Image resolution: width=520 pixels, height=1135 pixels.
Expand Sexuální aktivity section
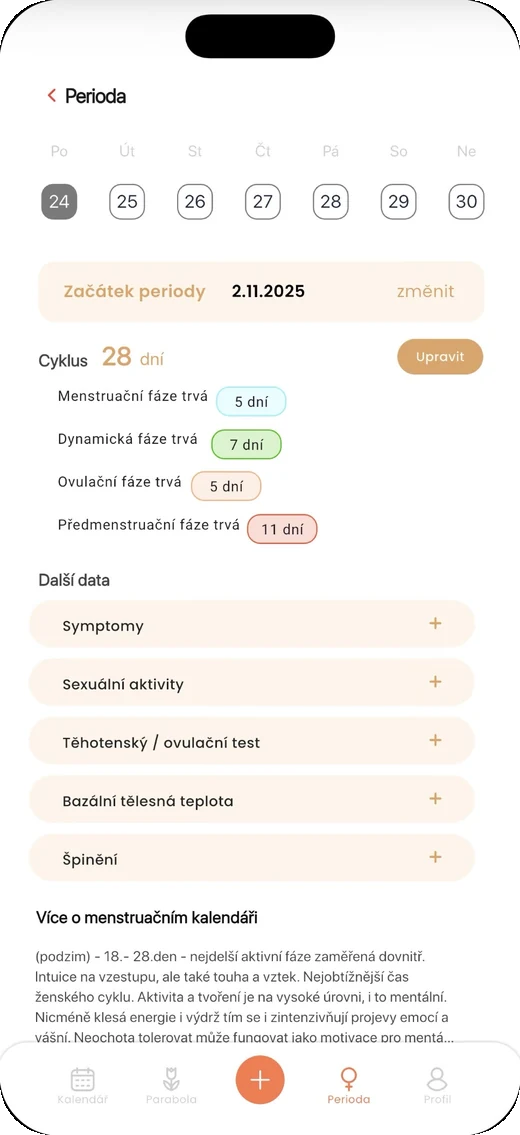pos(251,683)
